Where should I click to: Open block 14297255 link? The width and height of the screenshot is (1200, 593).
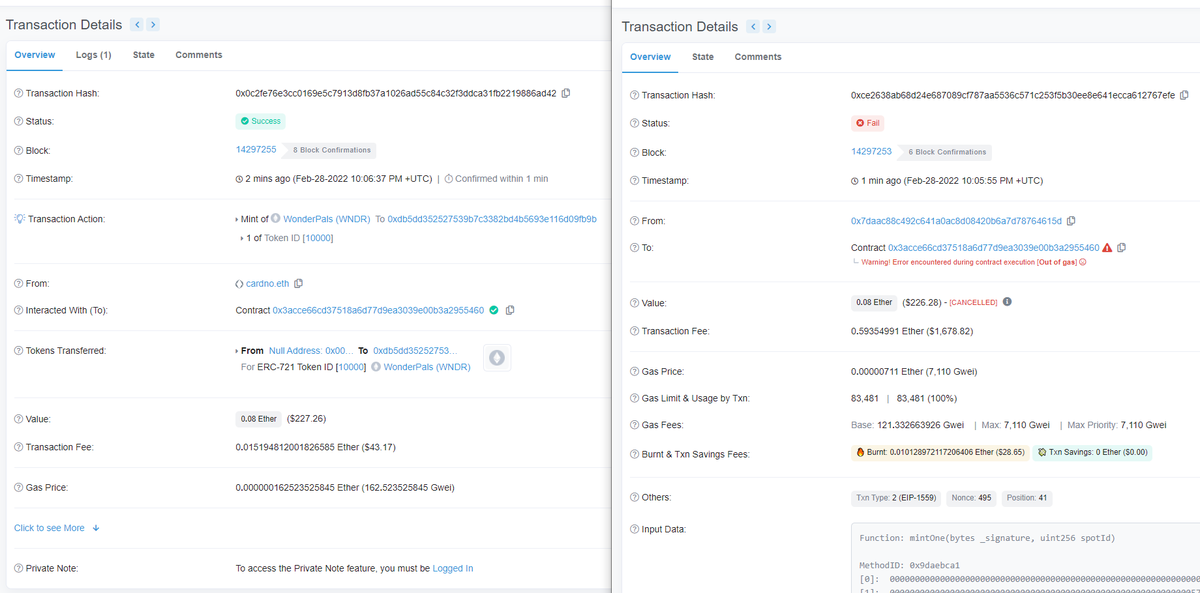point(256,149)
